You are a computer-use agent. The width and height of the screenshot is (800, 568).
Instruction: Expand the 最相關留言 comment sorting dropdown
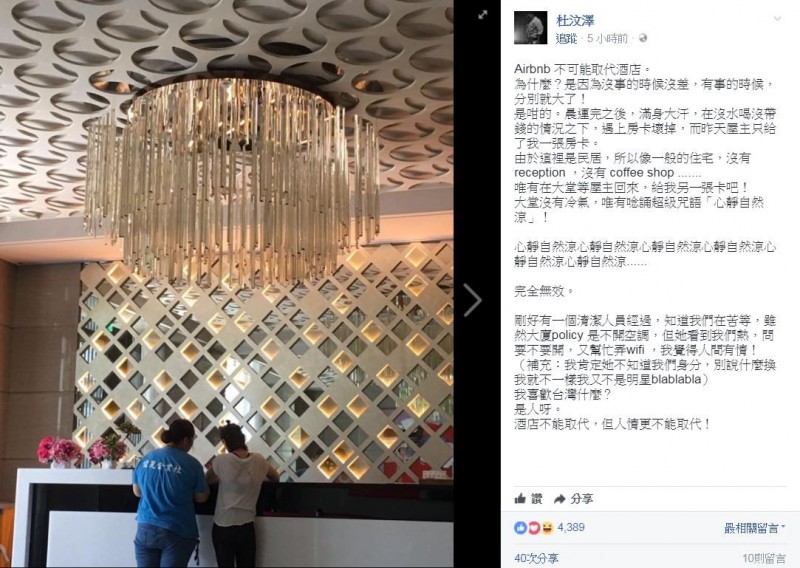[754, 528]
